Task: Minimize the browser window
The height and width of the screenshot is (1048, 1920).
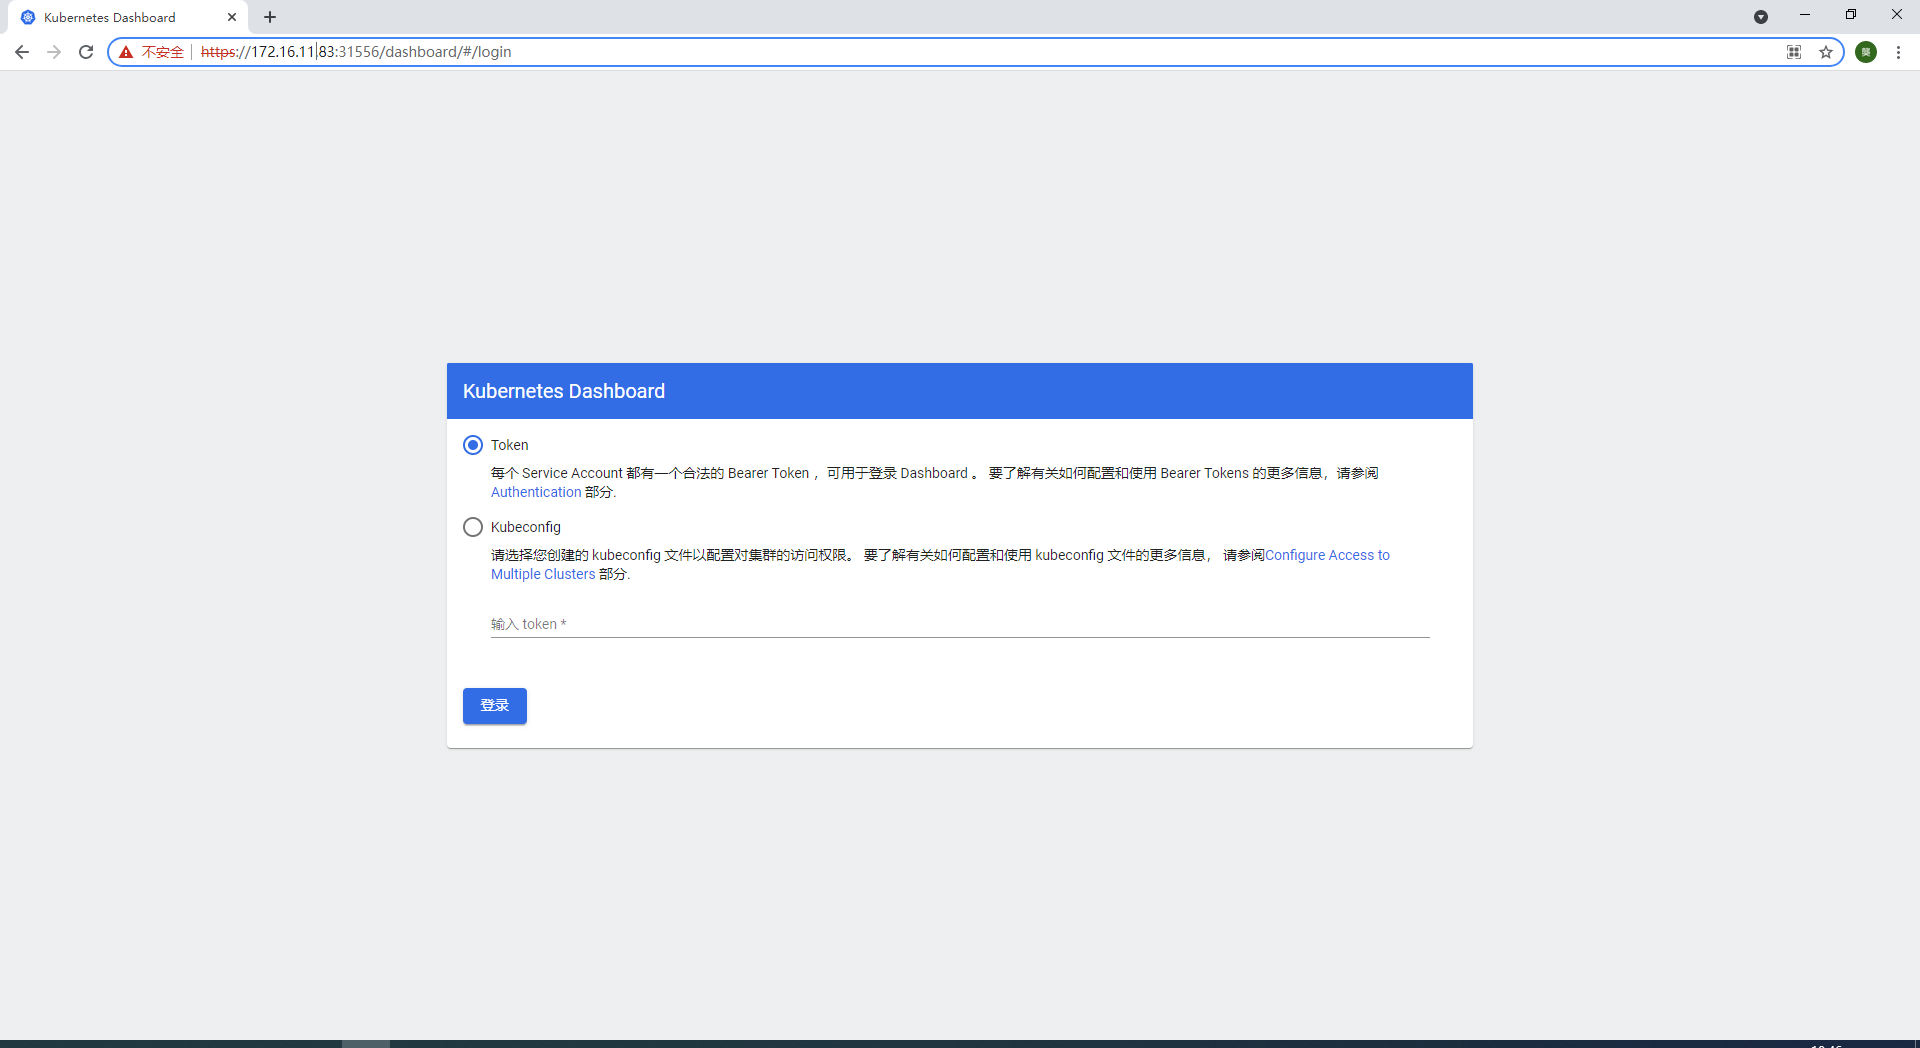Action: point(1805,15)
